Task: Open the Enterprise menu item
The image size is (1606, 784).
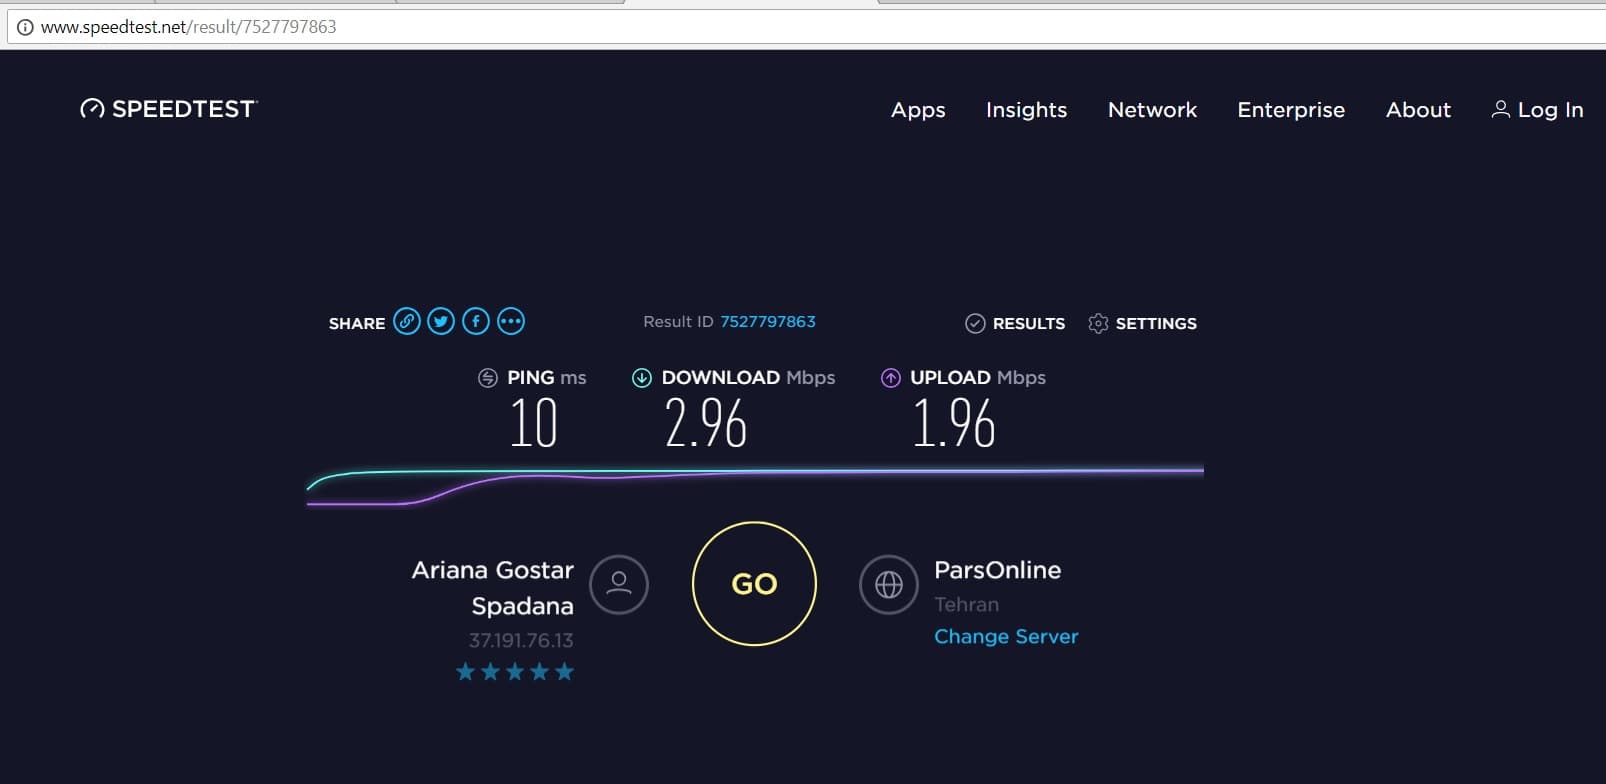Action: click(x=1291, y=110)
